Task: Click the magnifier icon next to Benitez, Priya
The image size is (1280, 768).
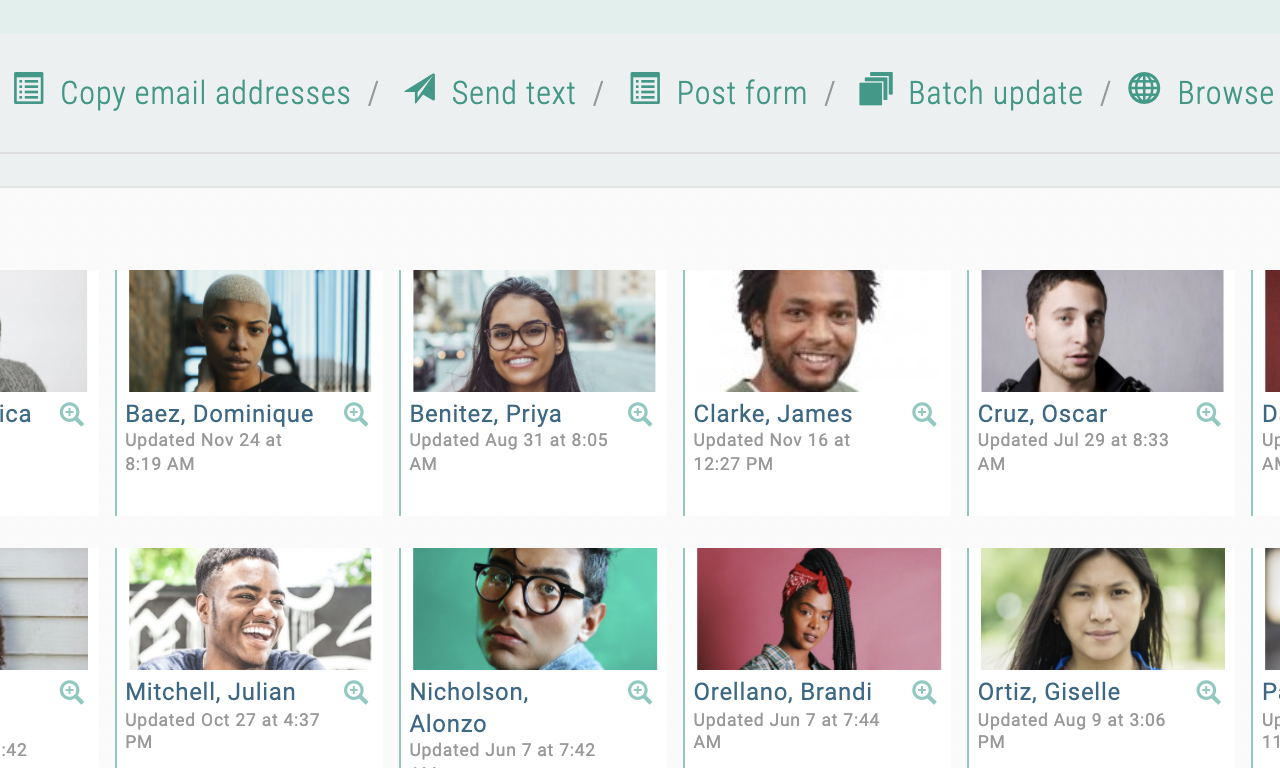Action: pyautogui.click(x=640, y=414)
